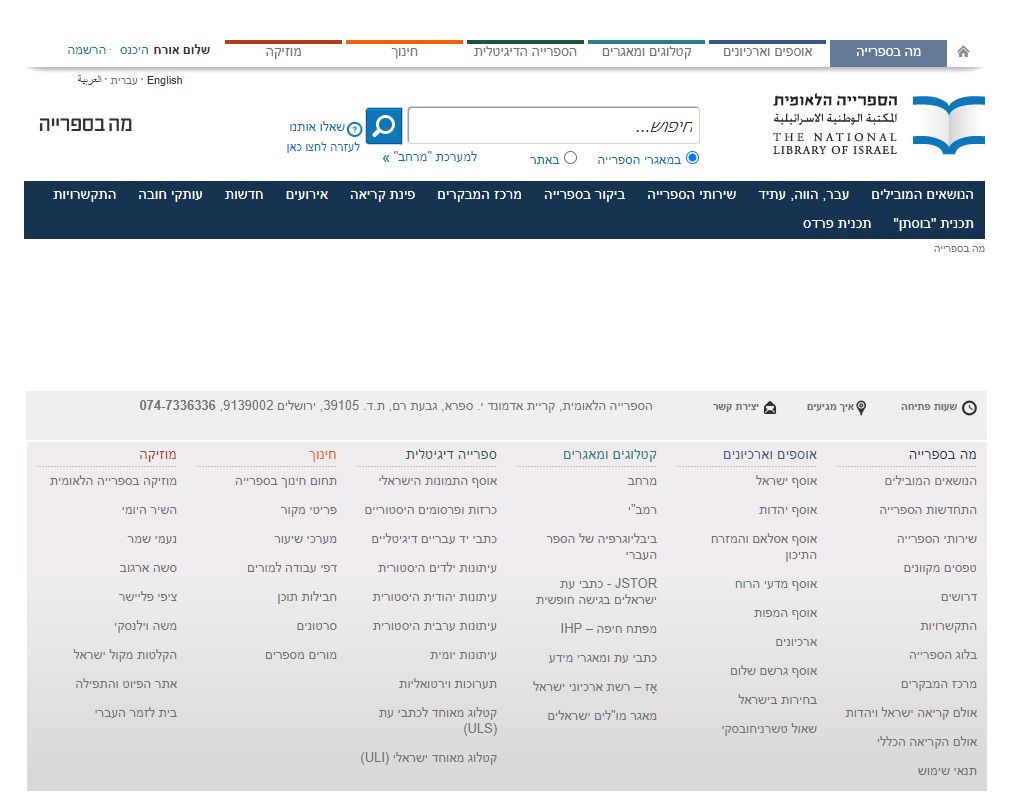Click the clock icon for שעות פתיחה
This screenshot has height=794, width=1015.
point(969,408)
